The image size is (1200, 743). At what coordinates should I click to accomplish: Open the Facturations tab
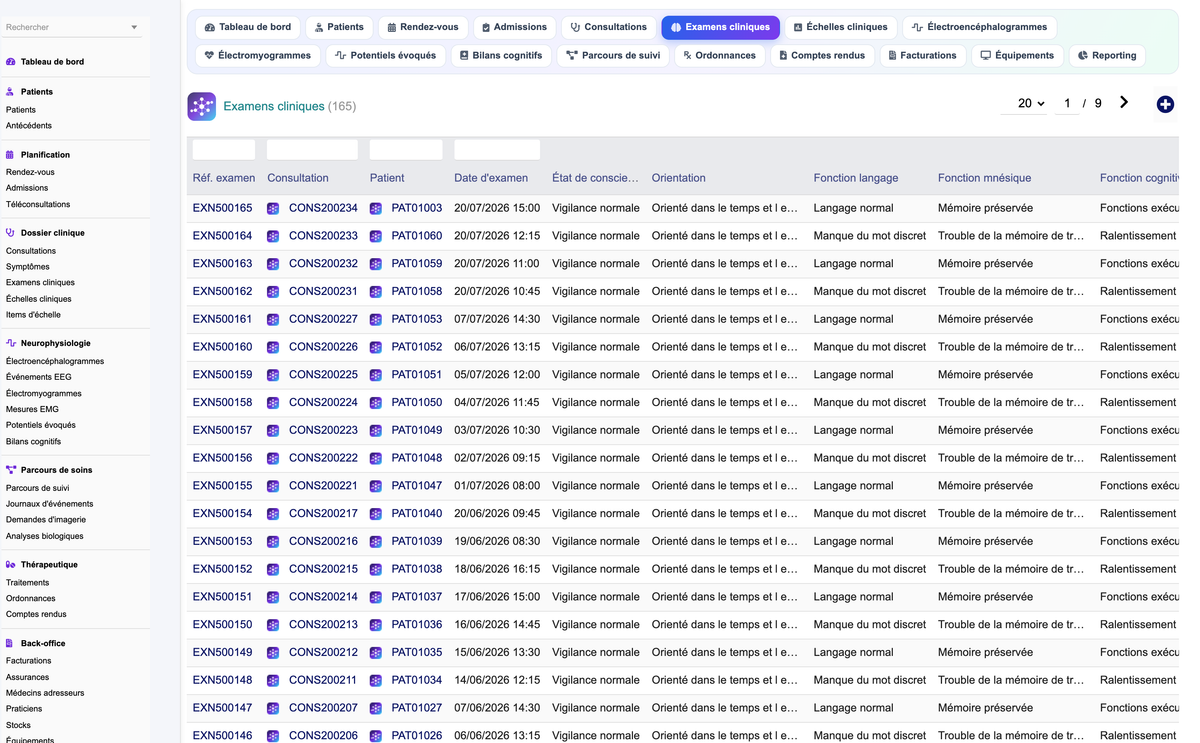922,55
